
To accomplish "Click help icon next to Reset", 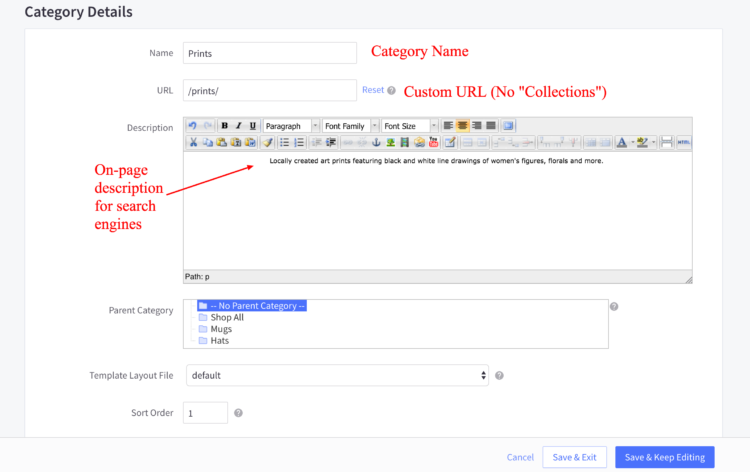I will (391, 90).
